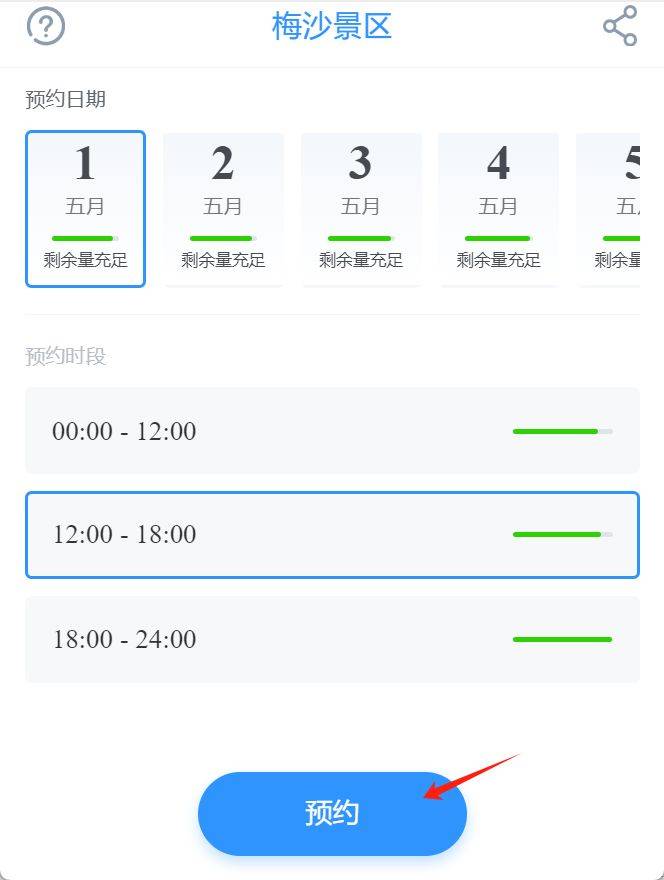Click the 预约日期 section label
The height and width of the screenshot is (880, 664).
66,99
